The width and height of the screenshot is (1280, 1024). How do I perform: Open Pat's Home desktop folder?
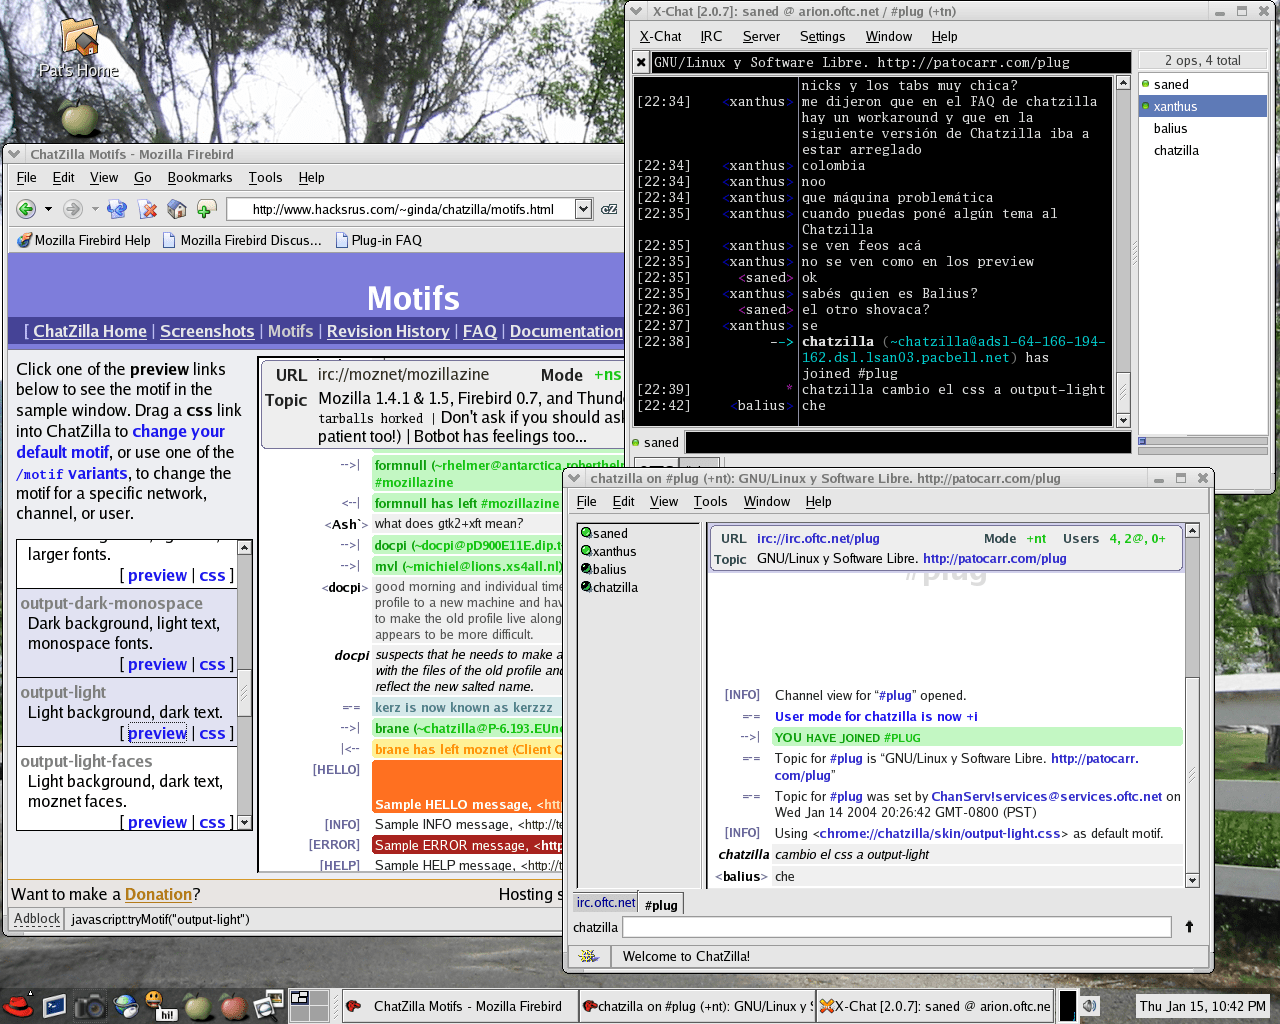click(79, 47)
